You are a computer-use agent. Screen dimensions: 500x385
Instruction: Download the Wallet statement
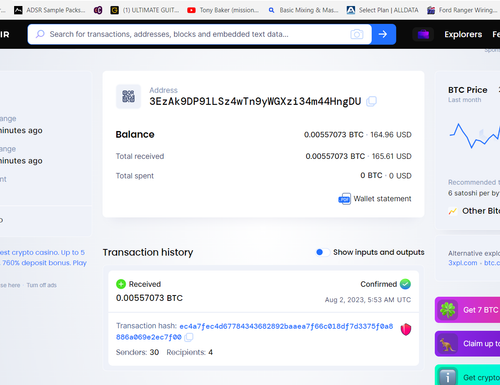coord(382,199)
